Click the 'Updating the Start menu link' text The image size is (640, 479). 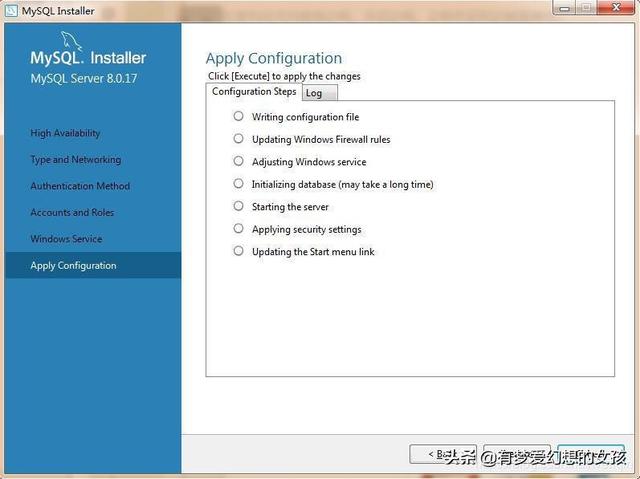[313, 252]
